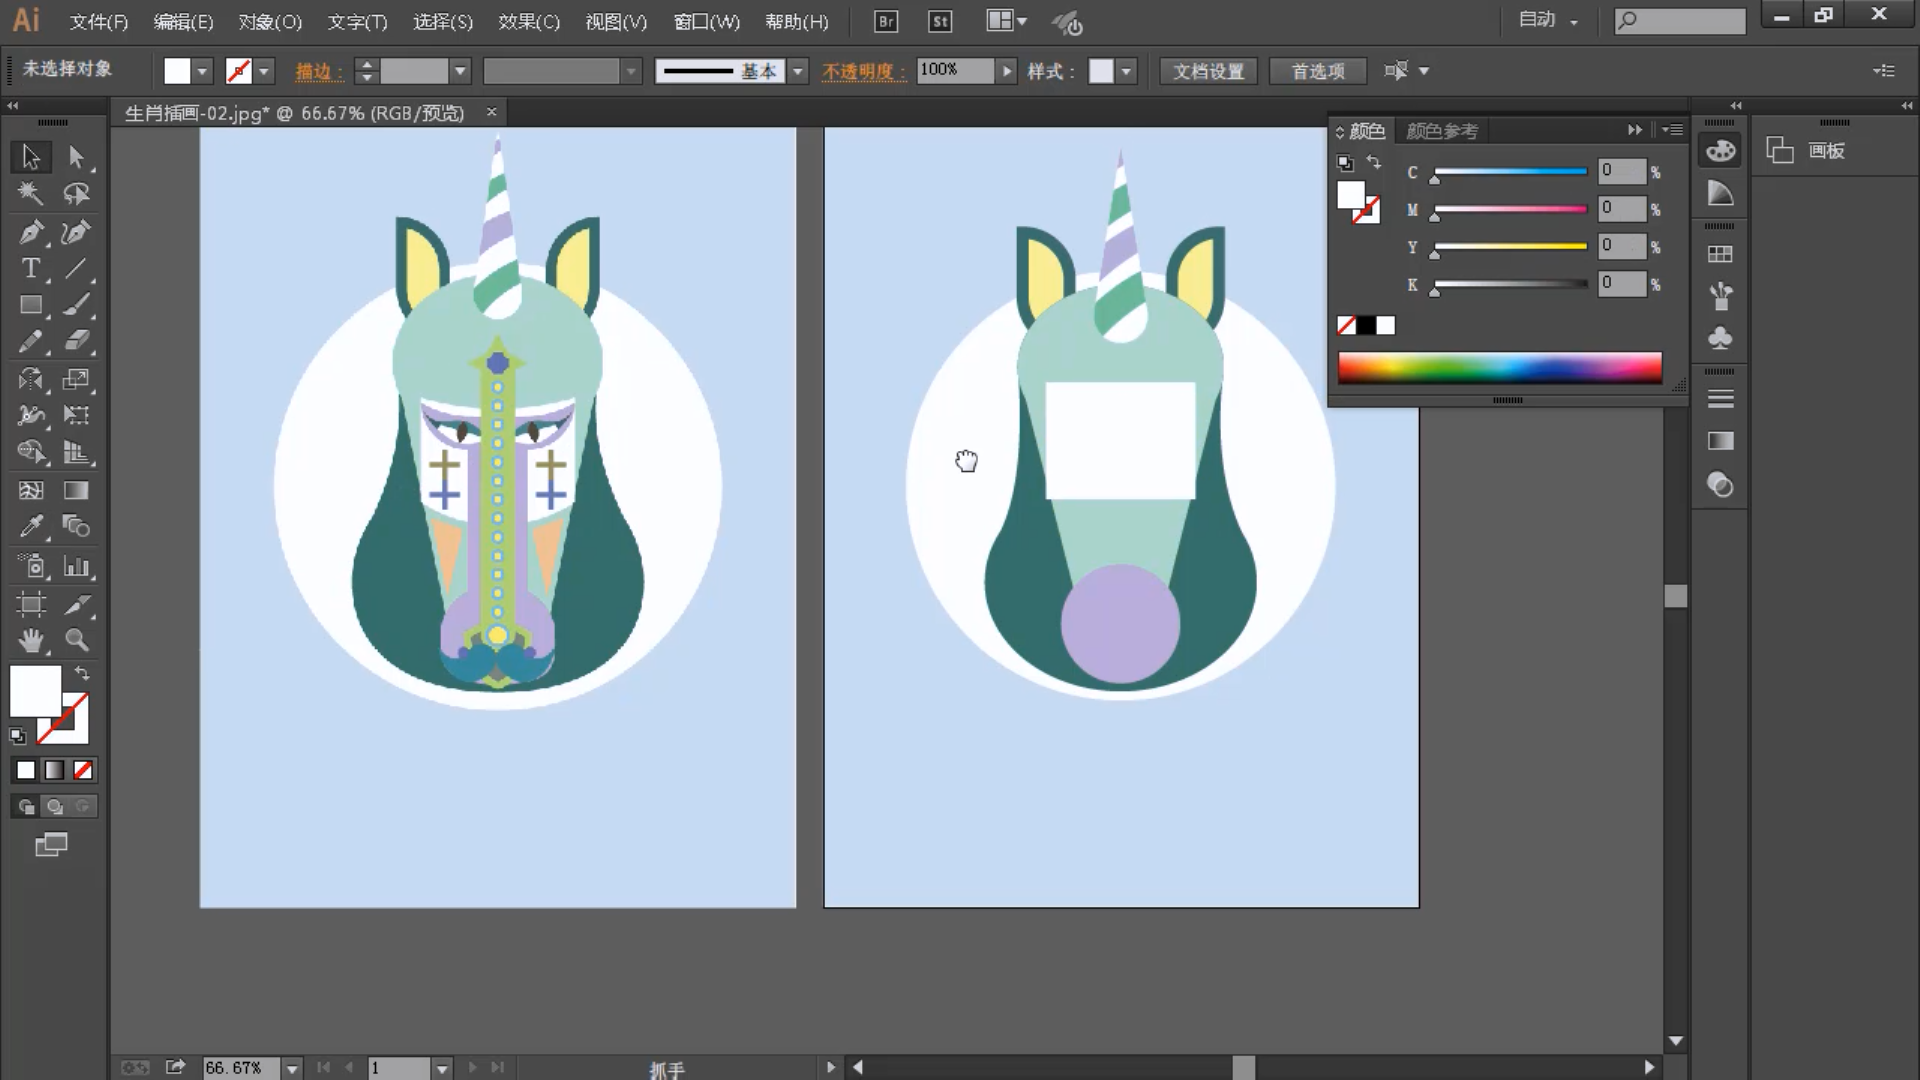Click 首选项 button
This screenshot has width=1920, height=1080.
click(1317, 70)
